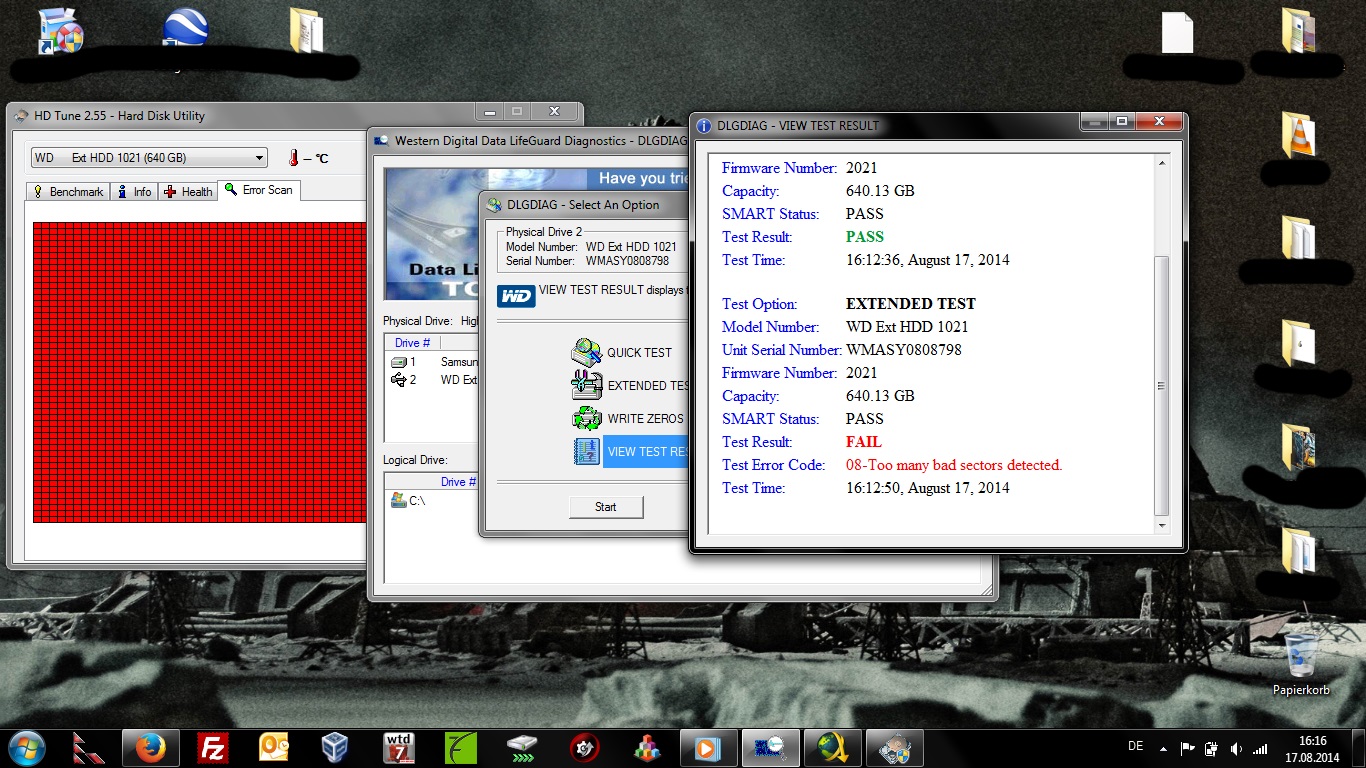The image size is (1366, 768).
Task: Open the volume control in tray
Action: [x=1236, y=748]
